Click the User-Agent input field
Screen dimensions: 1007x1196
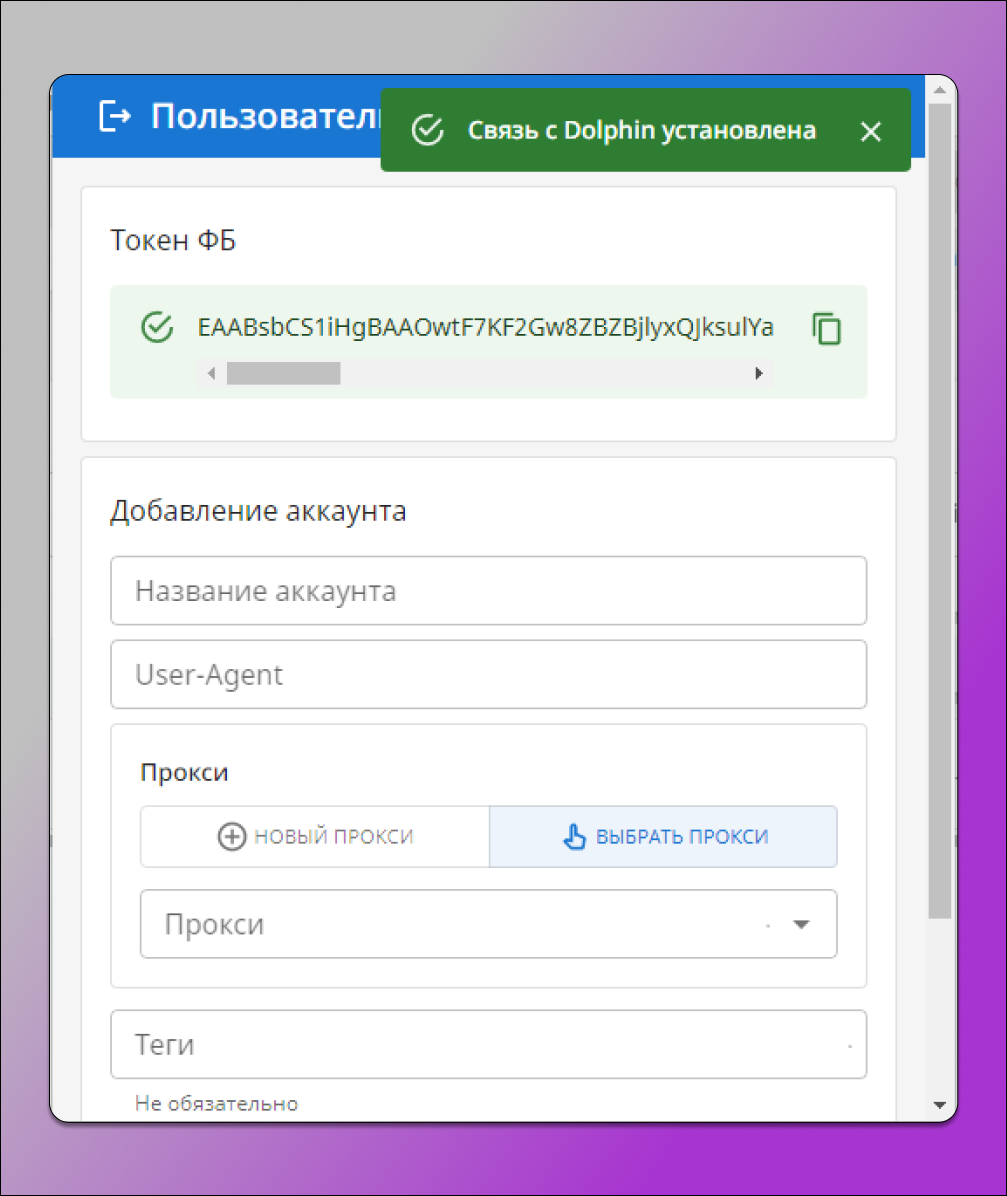click(x=488, y=674)
